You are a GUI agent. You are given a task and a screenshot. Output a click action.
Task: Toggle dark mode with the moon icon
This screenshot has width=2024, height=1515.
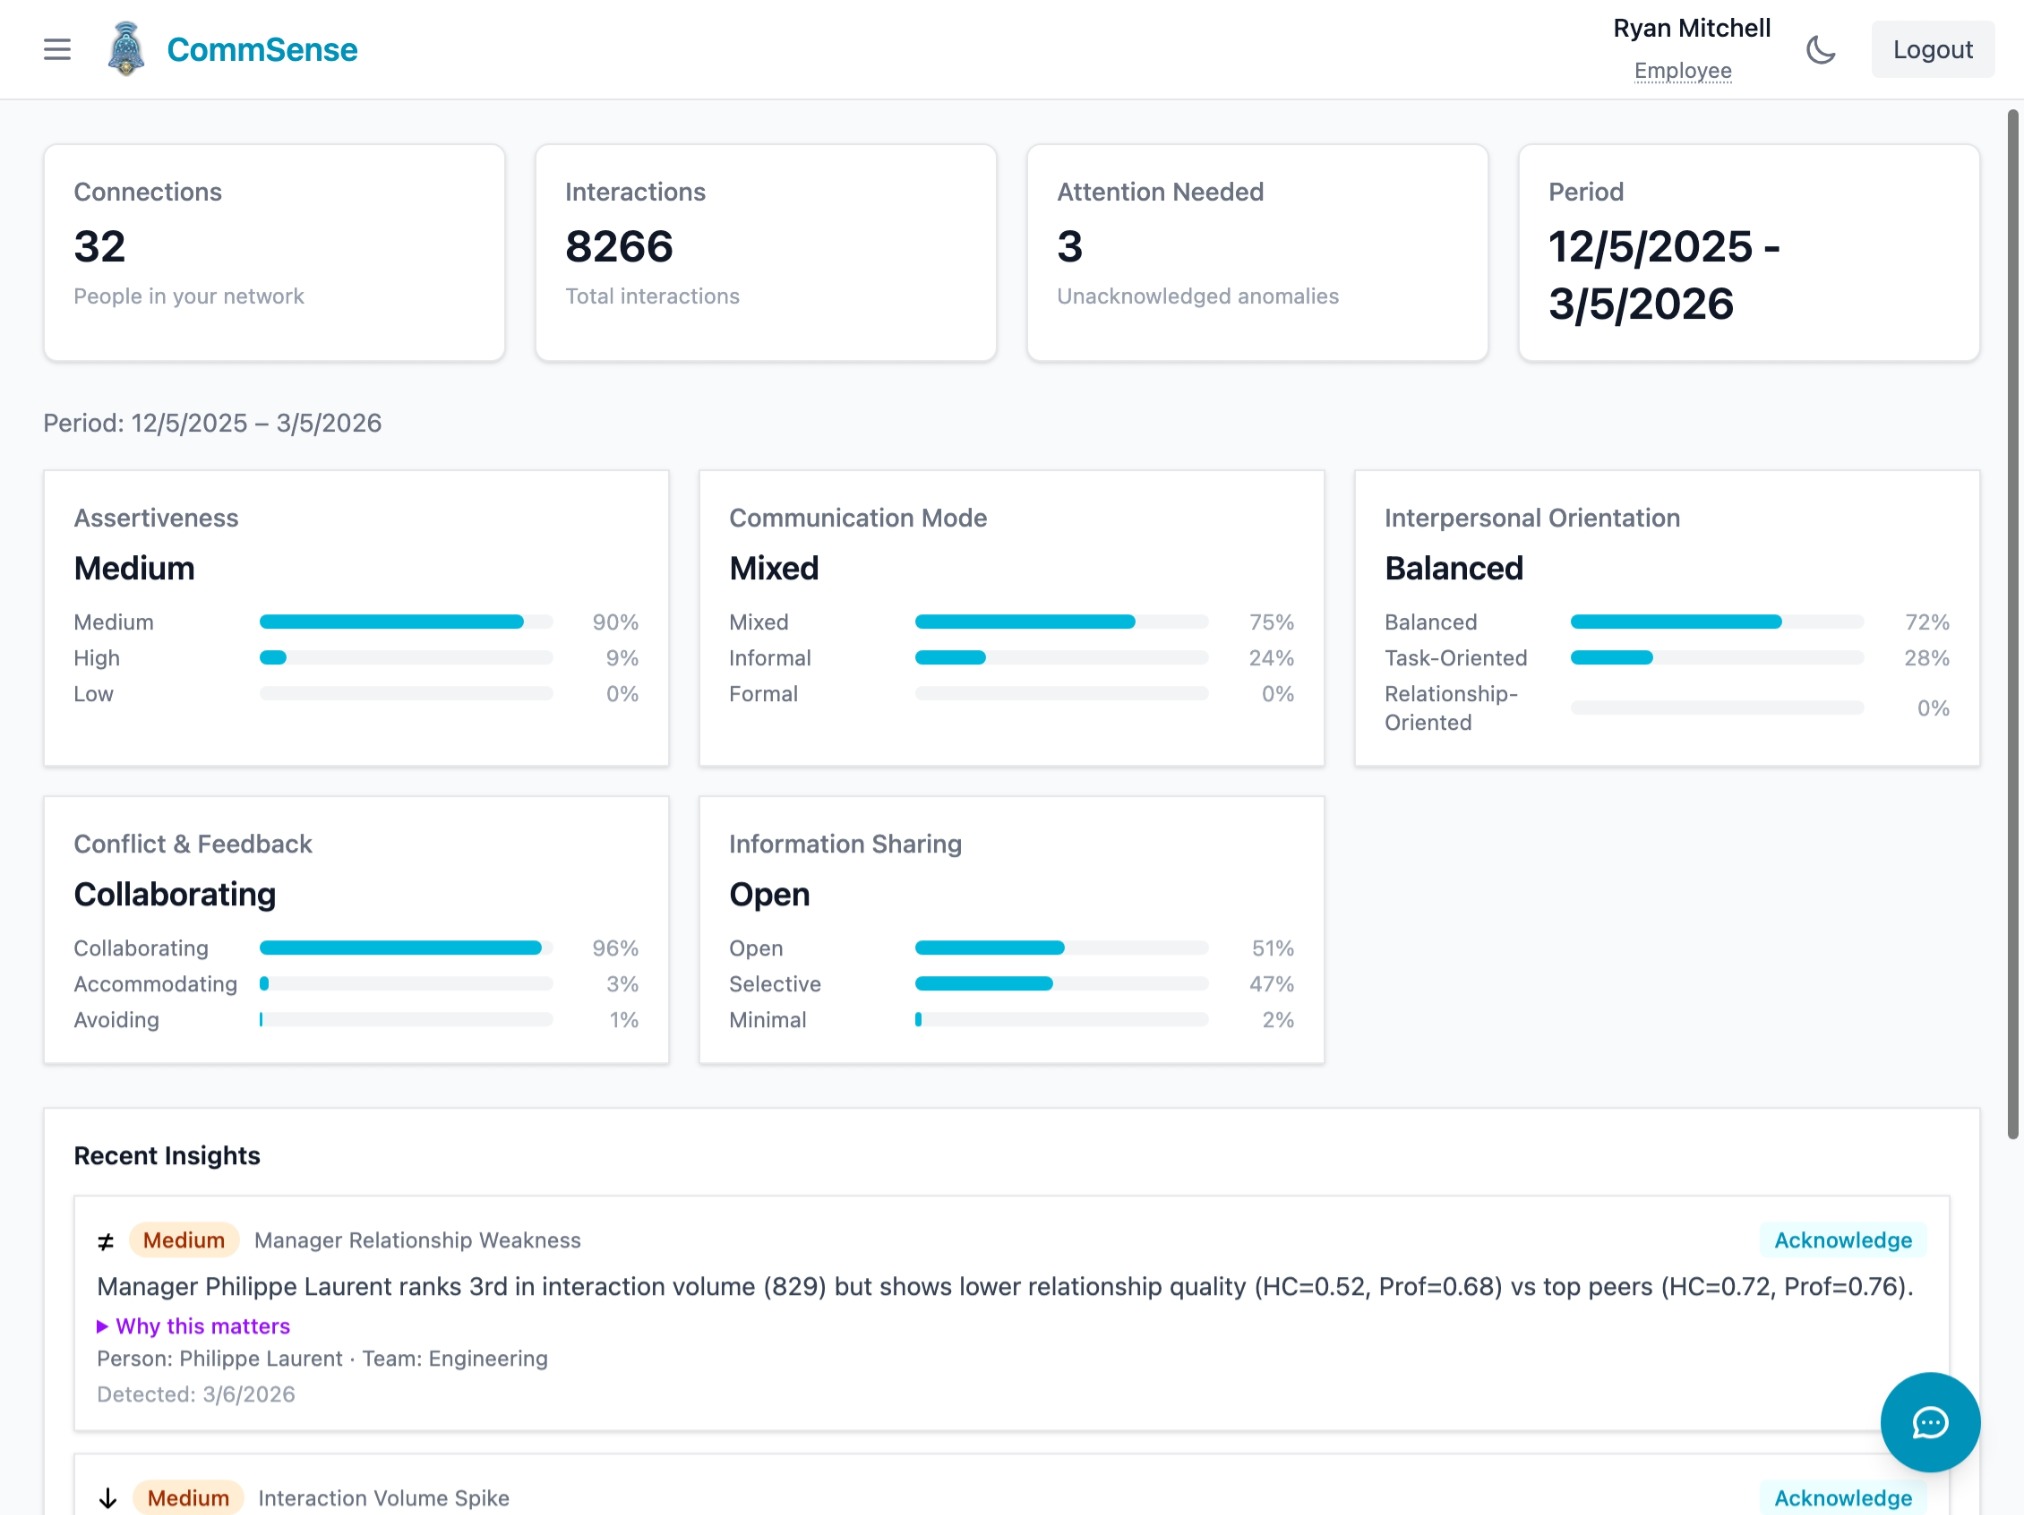(1820, 49)
